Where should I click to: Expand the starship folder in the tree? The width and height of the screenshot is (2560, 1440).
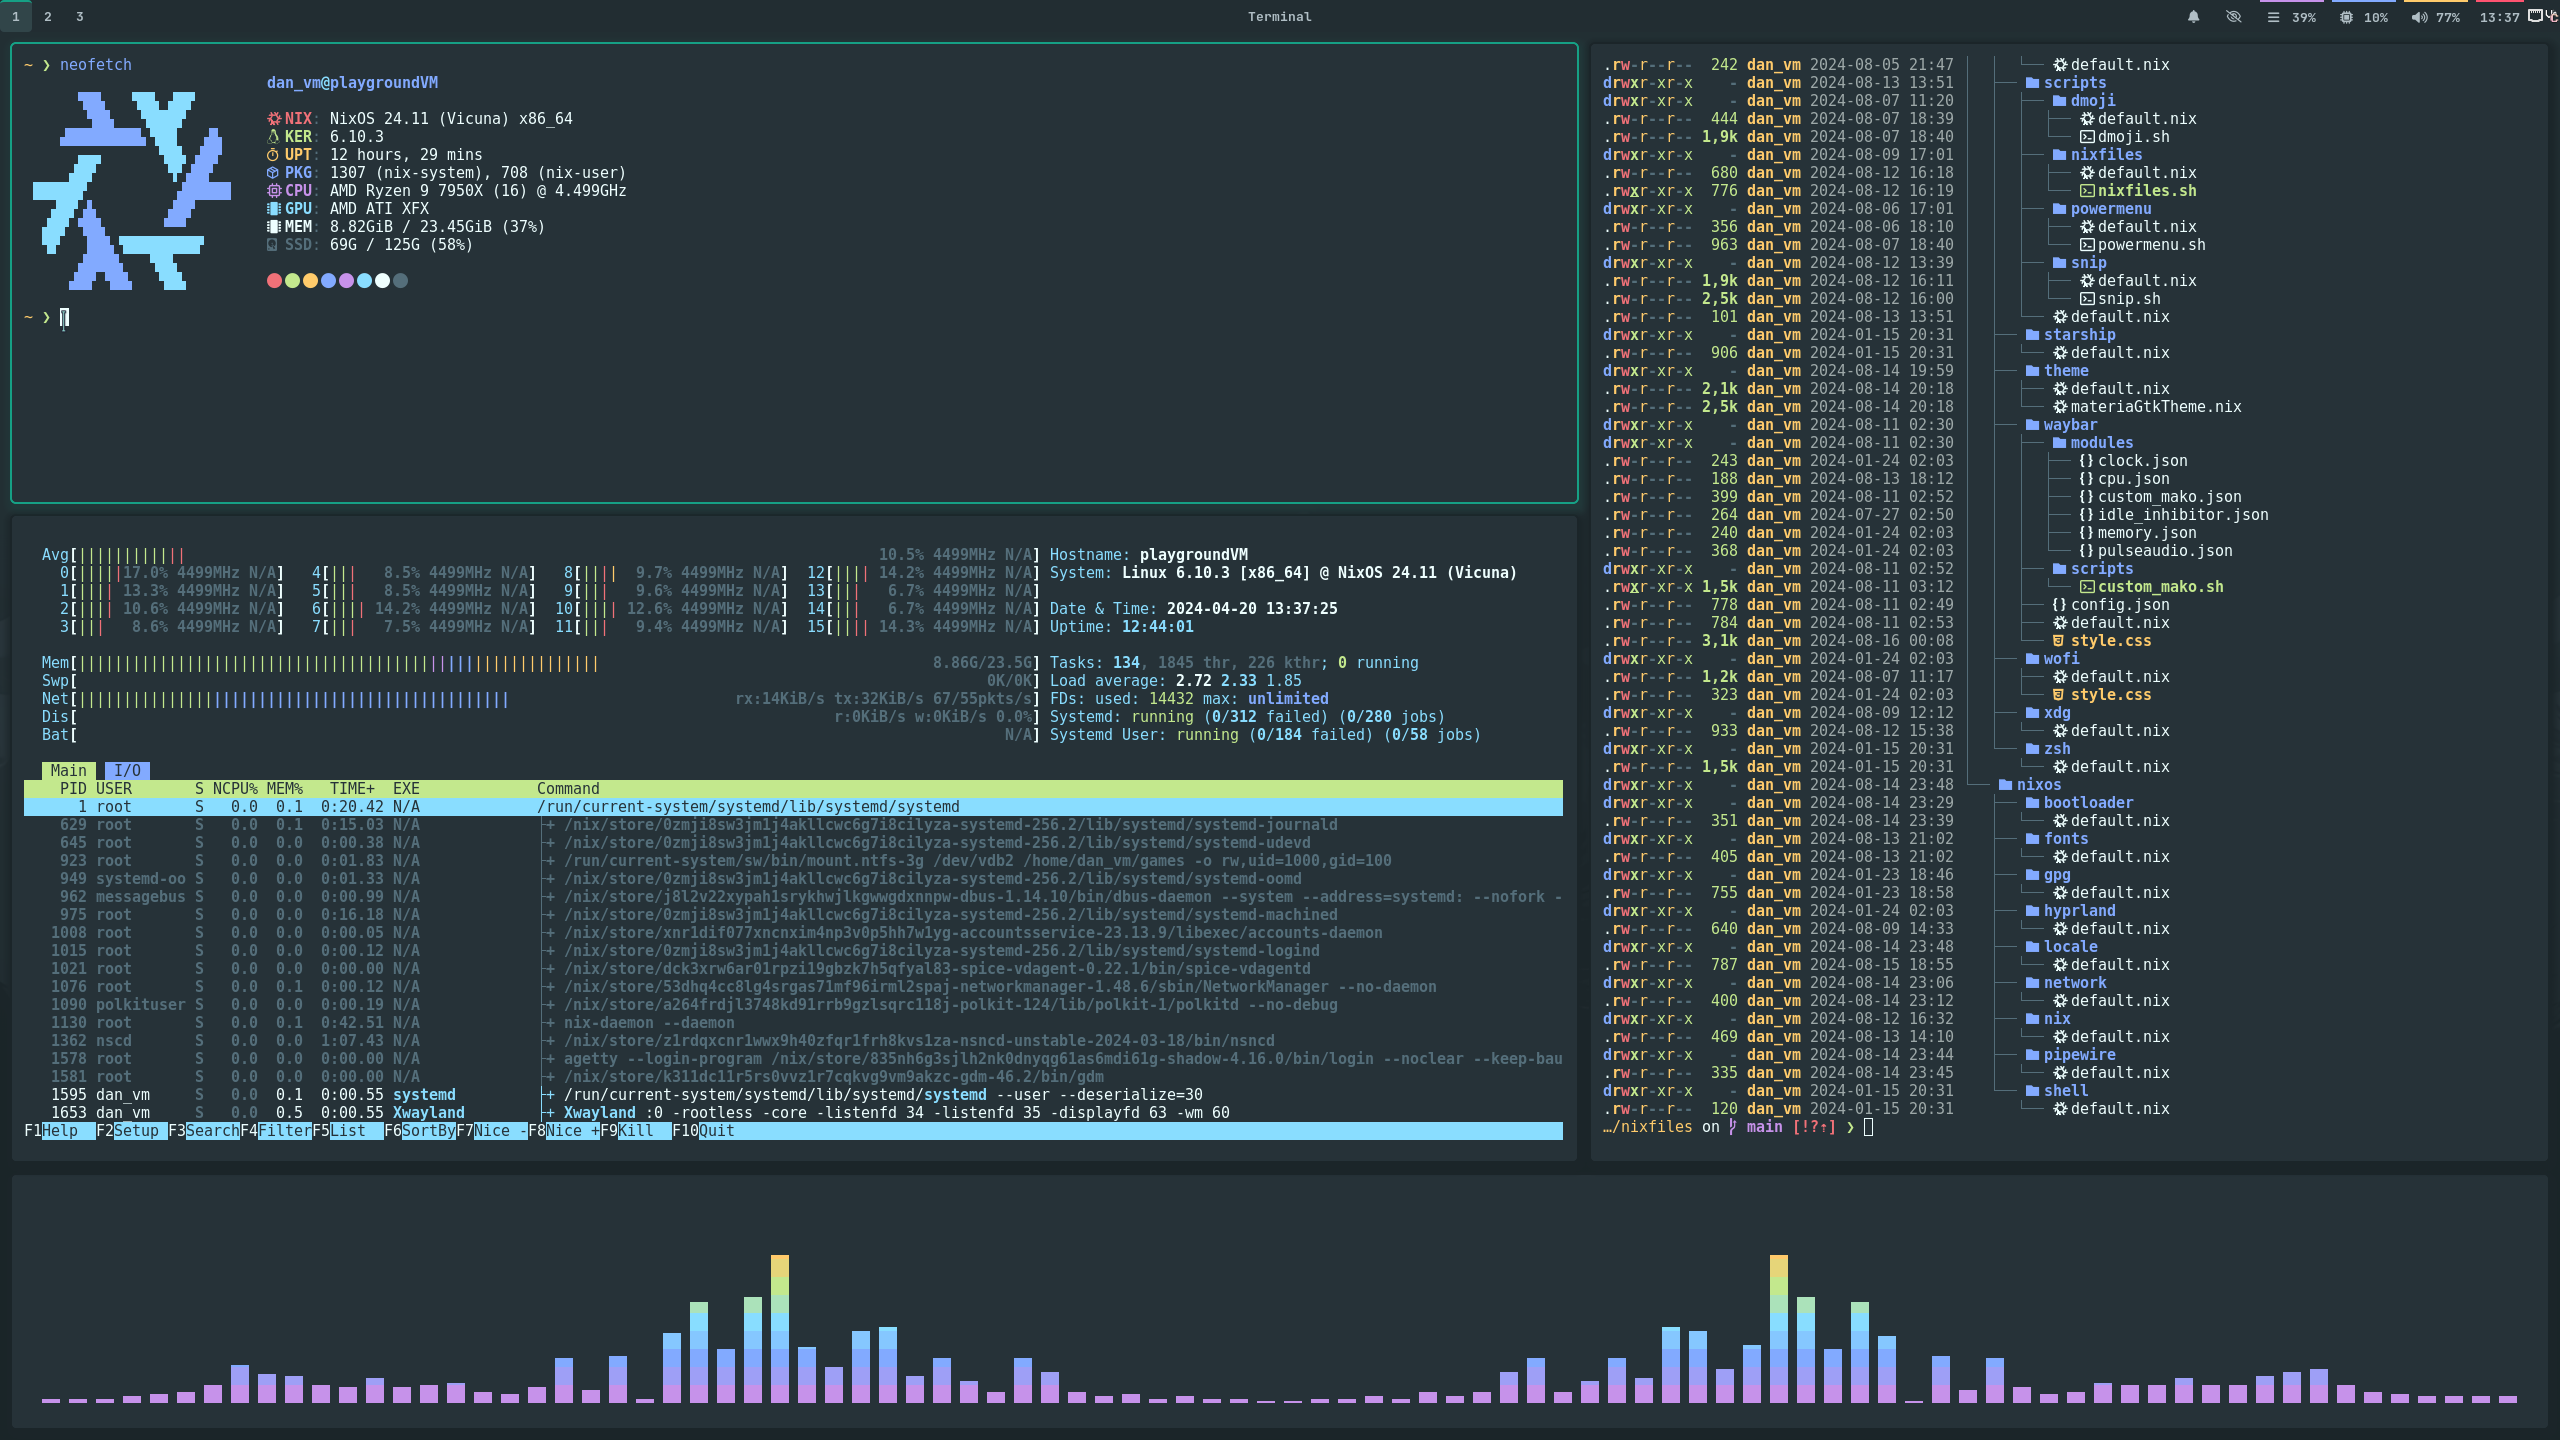(x=2070, y=334)
